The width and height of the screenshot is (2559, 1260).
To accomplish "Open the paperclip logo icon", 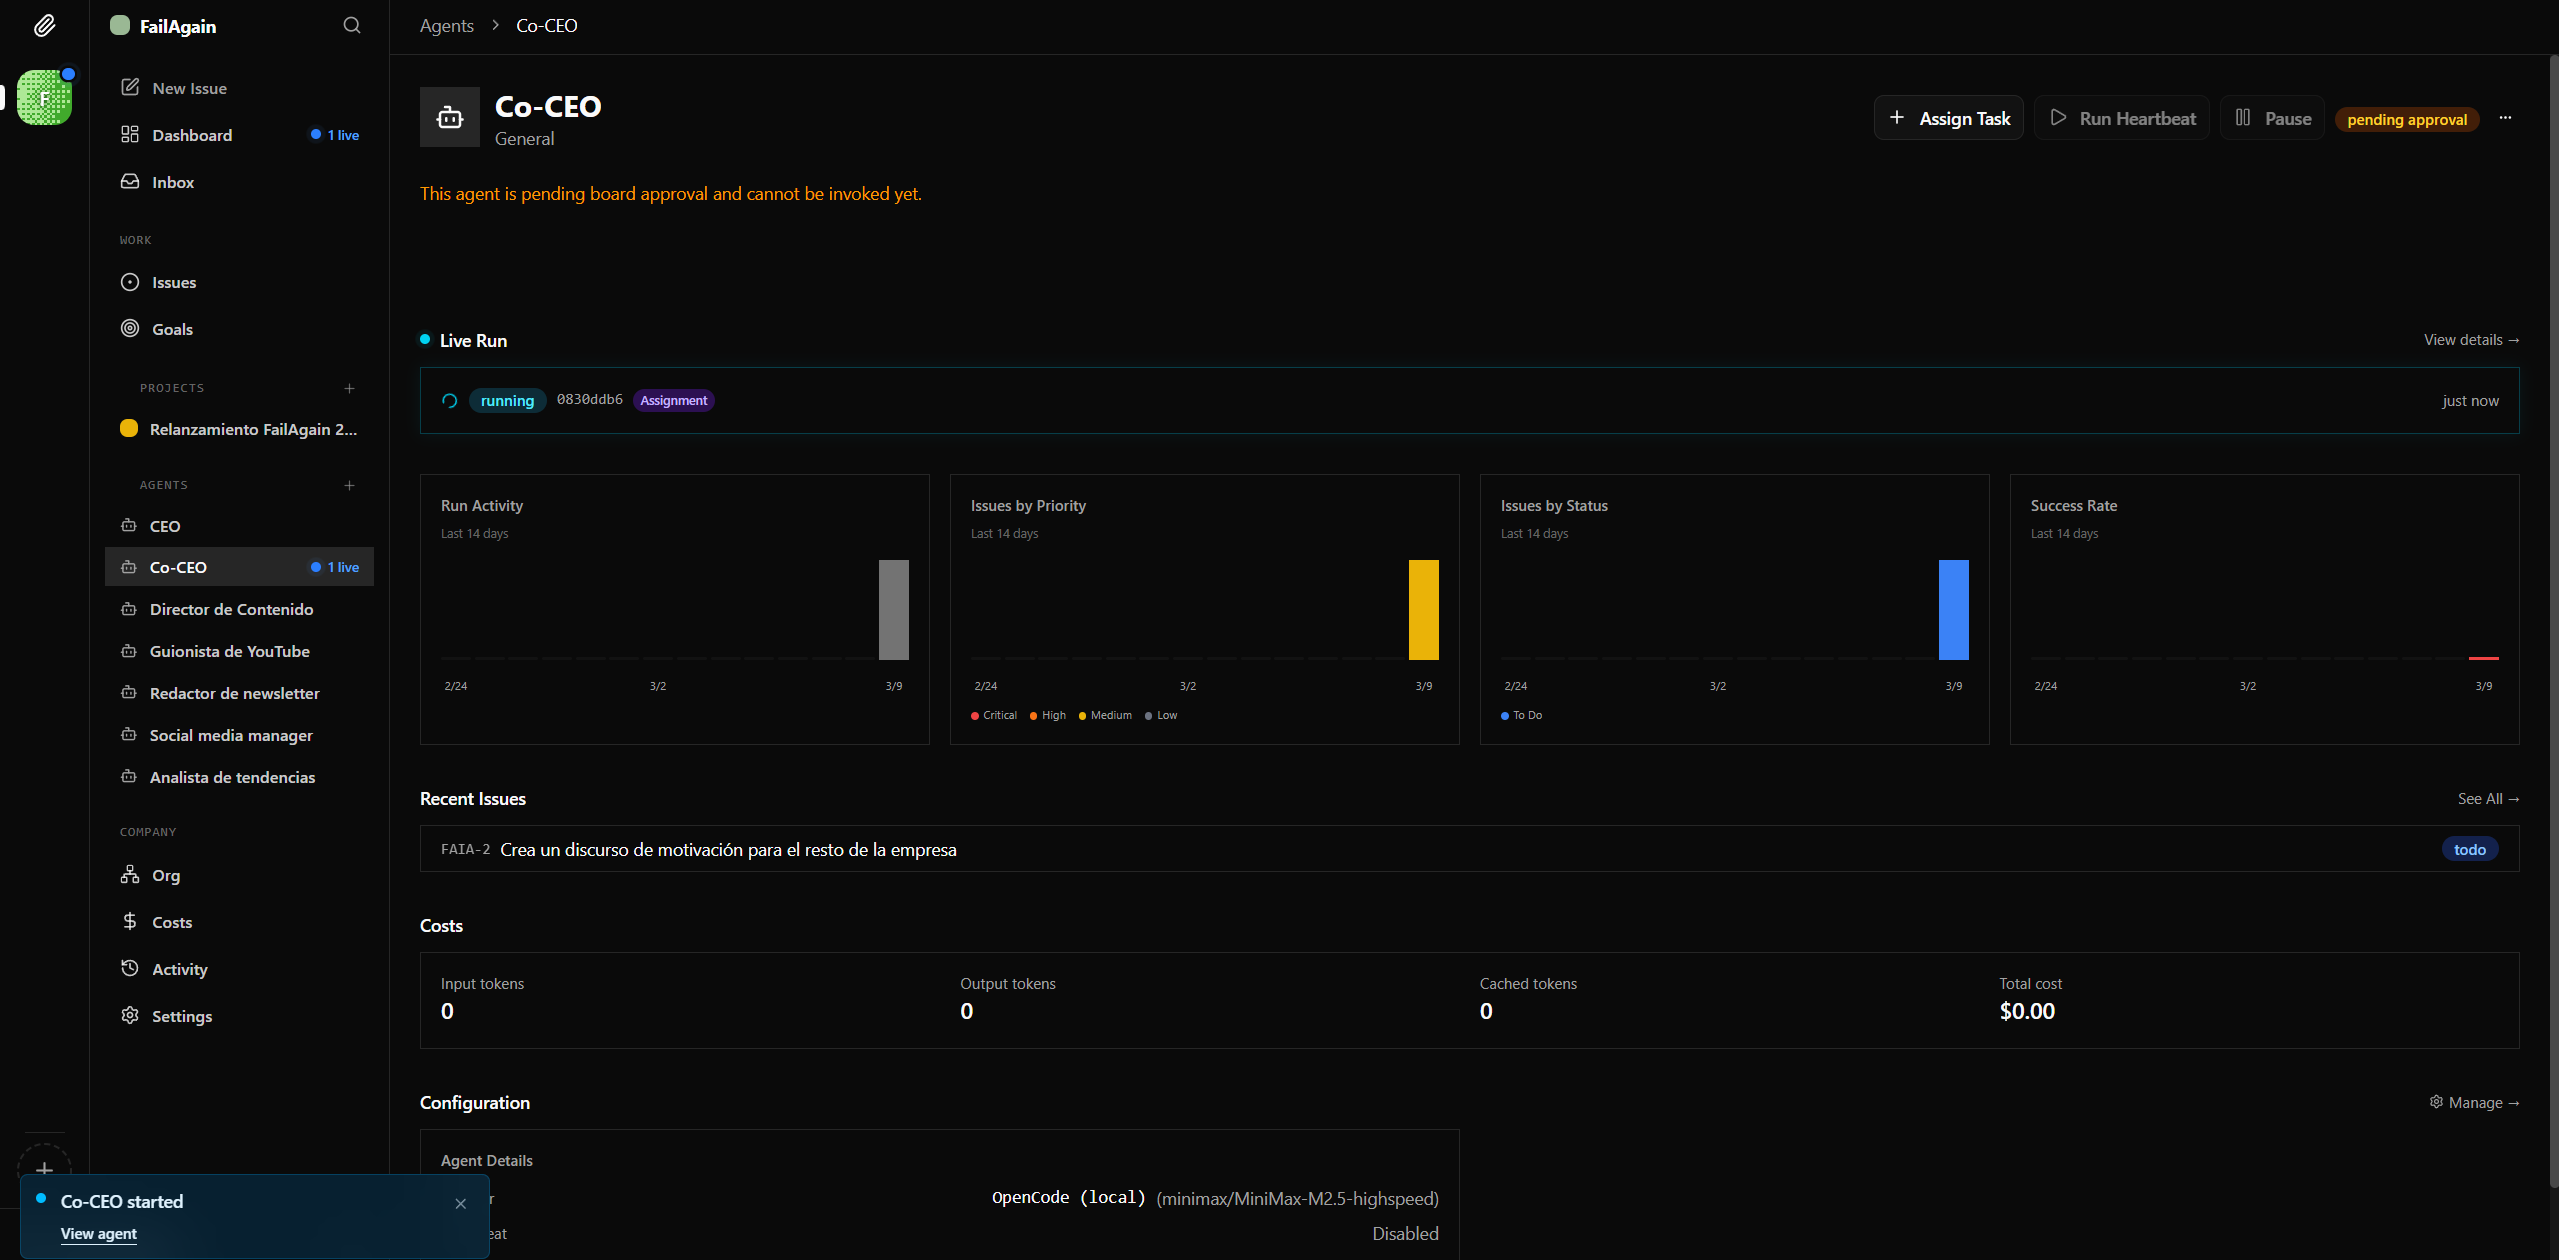I will point(44,26).
